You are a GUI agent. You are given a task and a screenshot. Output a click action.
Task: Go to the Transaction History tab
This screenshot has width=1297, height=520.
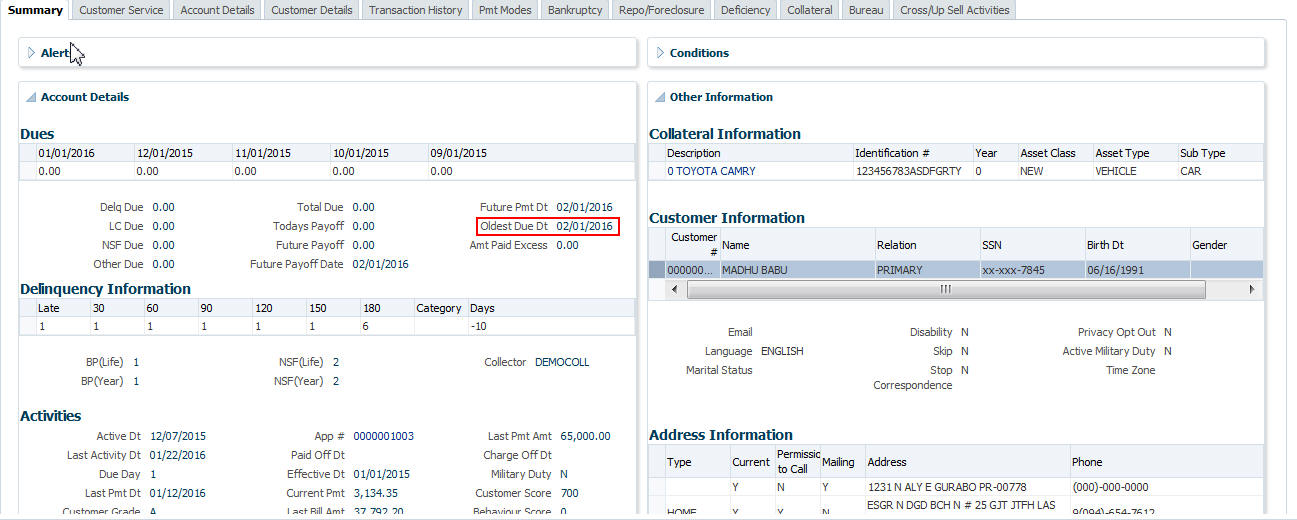(415, 10)
